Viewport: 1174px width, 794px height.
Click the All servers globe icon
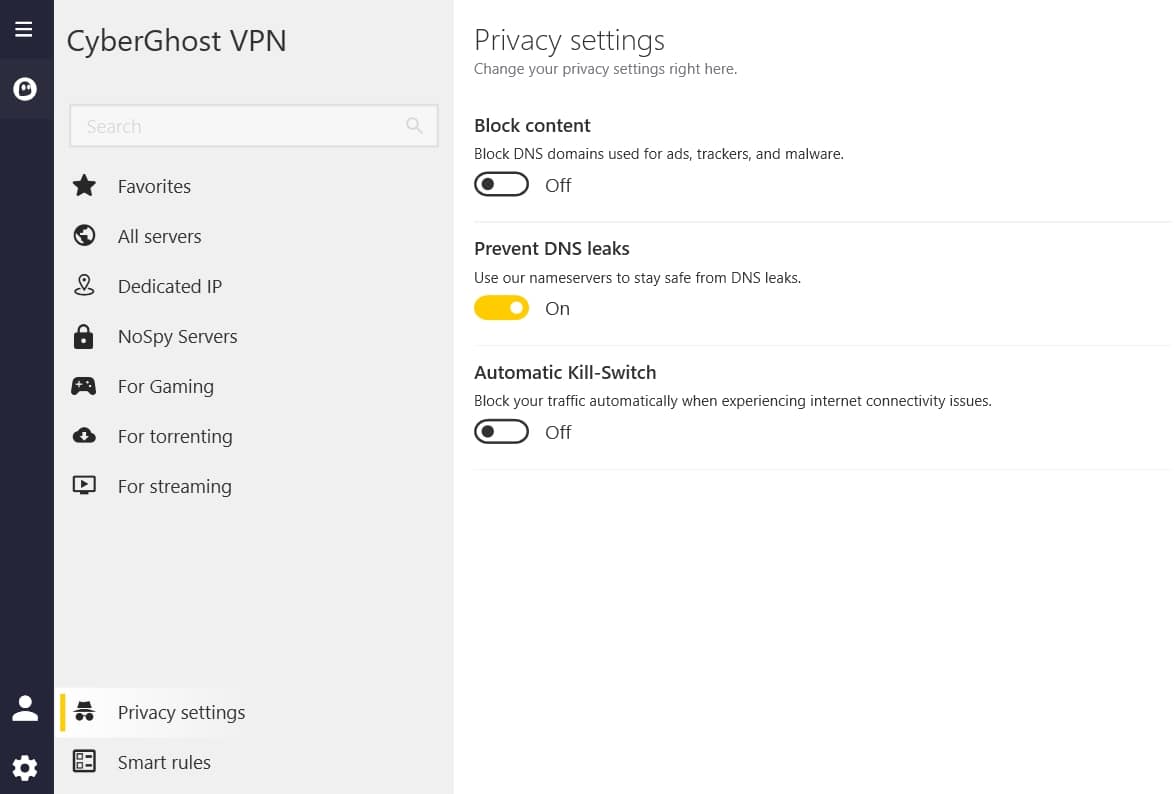pos(85,235)
